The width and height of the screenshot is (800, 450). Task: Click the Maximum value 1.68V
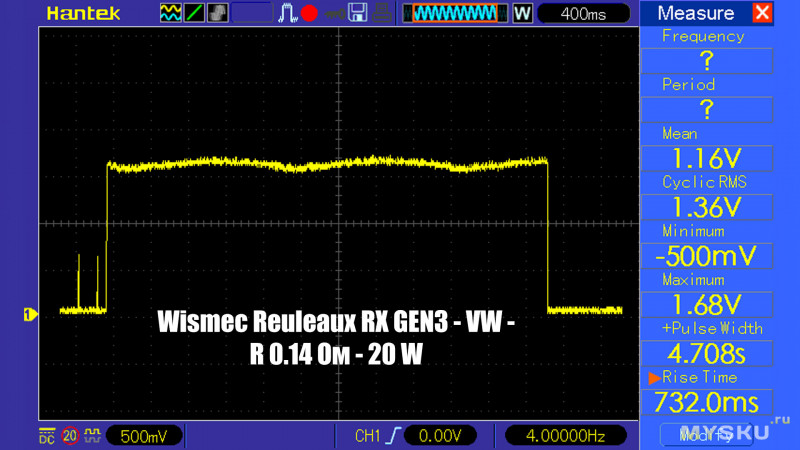click(x=707, y=305)
